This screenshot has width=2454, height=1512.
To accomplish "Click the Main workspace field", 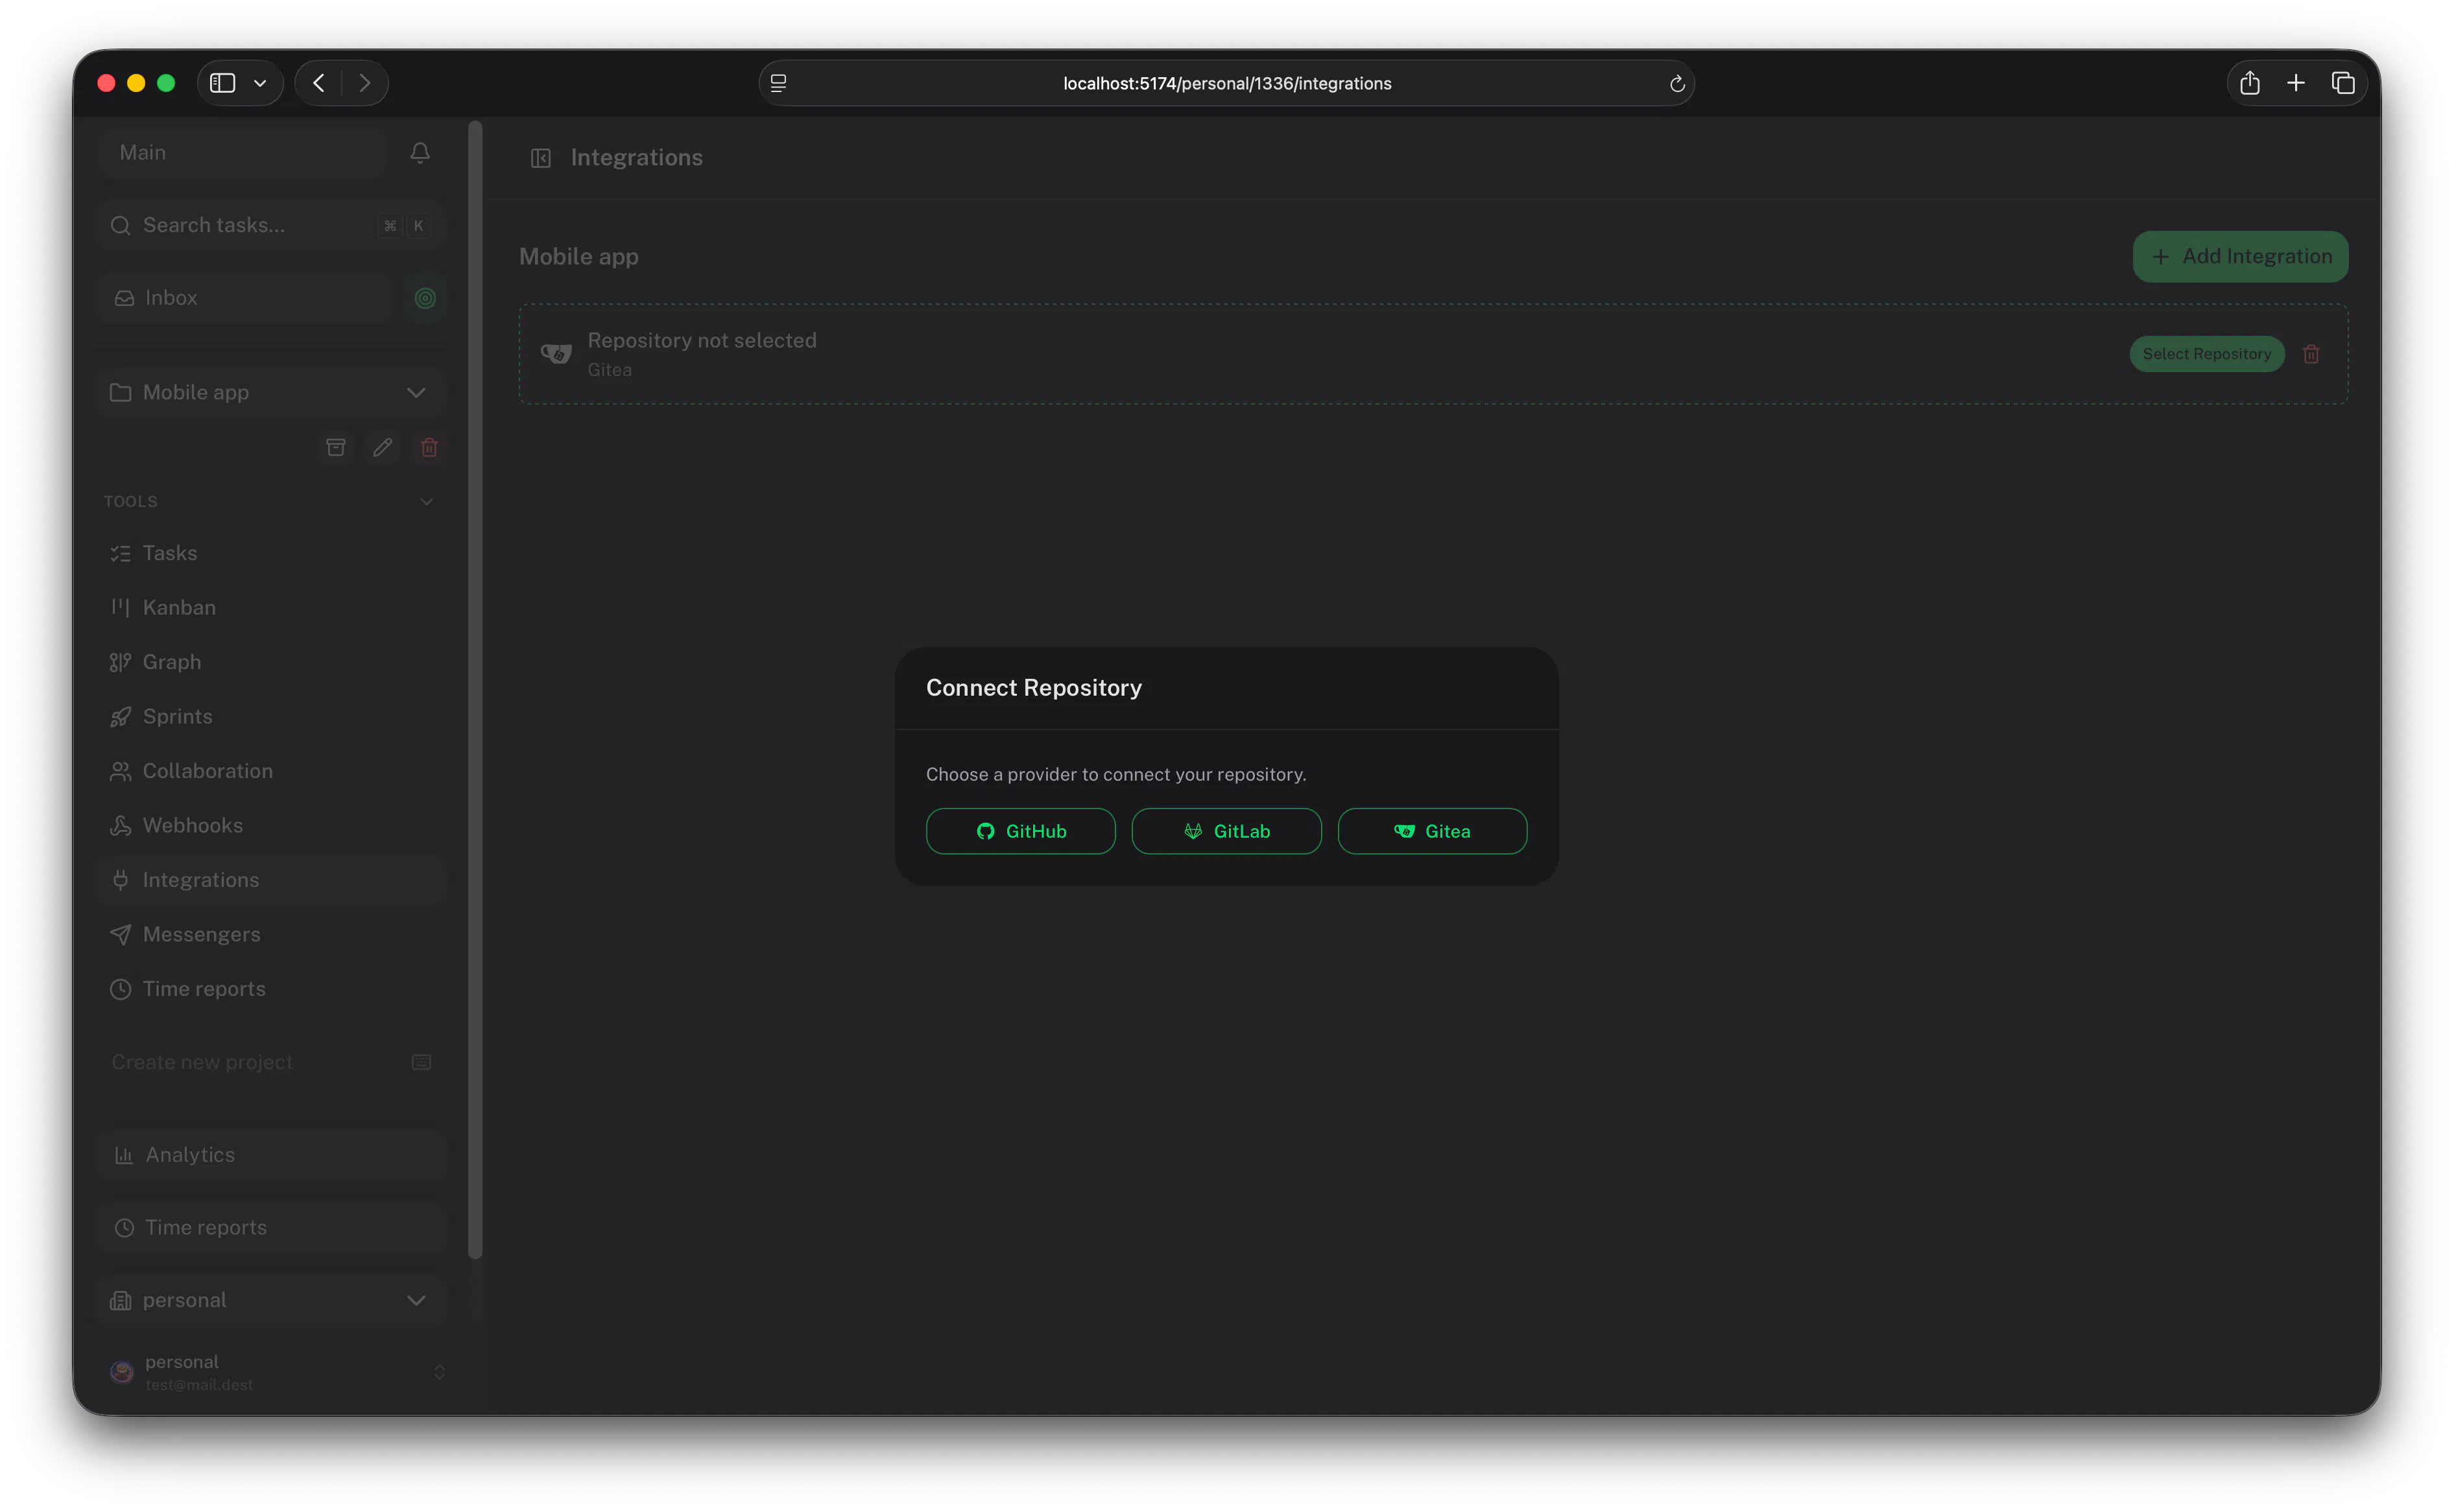I will [x=244, y=153].
